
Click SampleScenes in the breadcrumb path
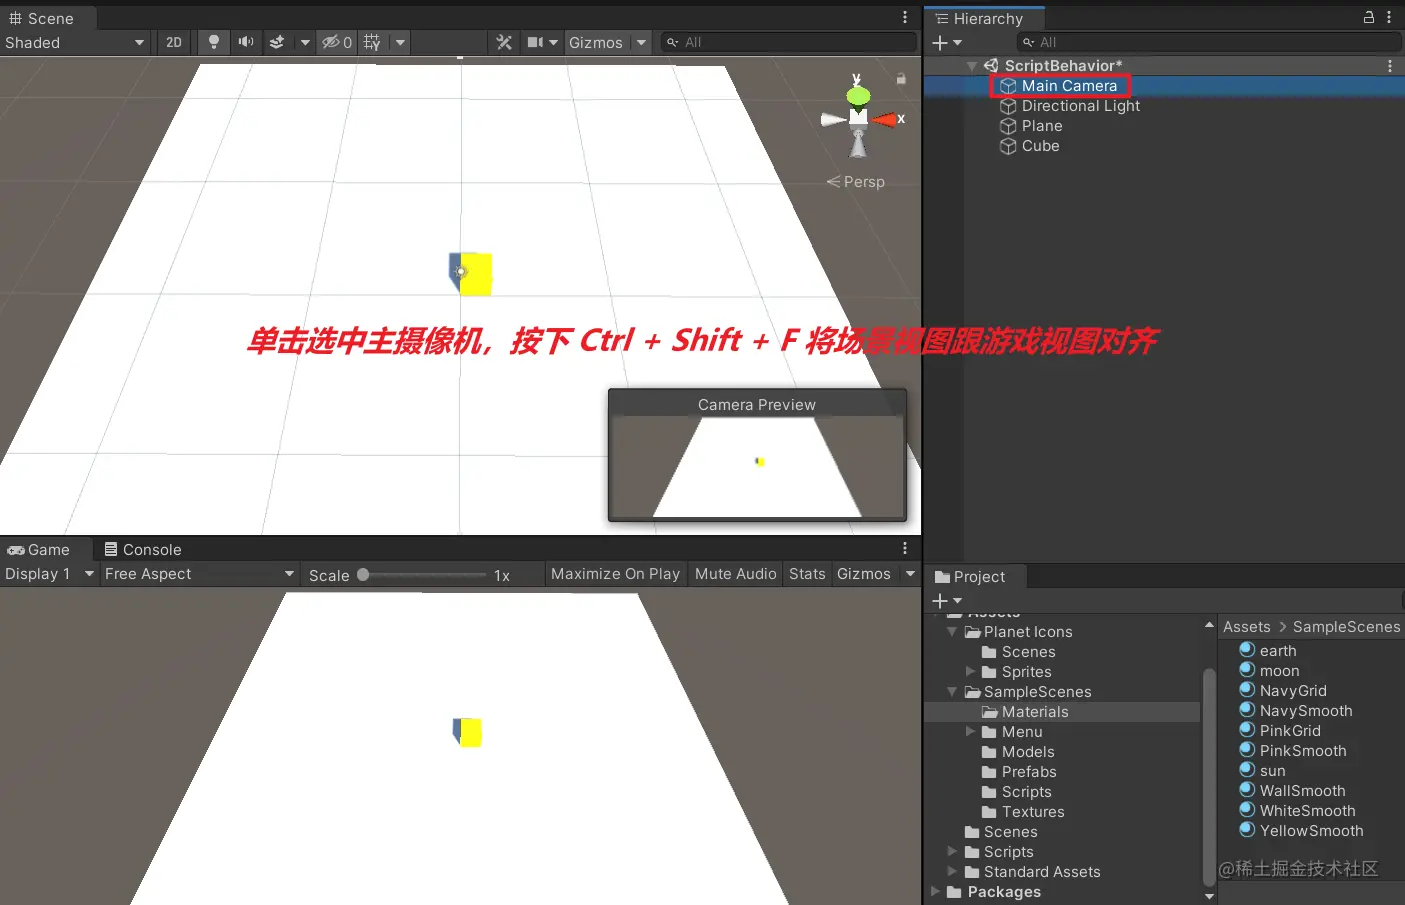point(1346,627)
